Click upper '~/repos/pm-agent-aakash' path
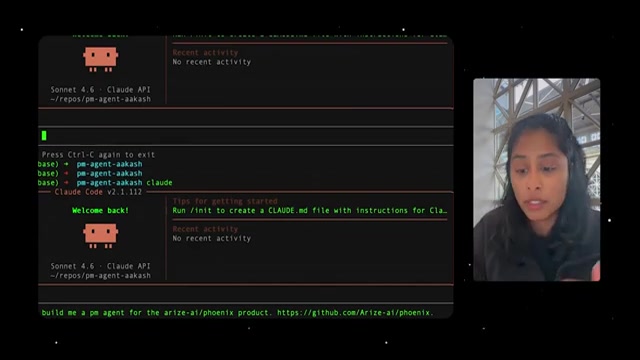This screenshot has height=360, width=640. point(100,99)
